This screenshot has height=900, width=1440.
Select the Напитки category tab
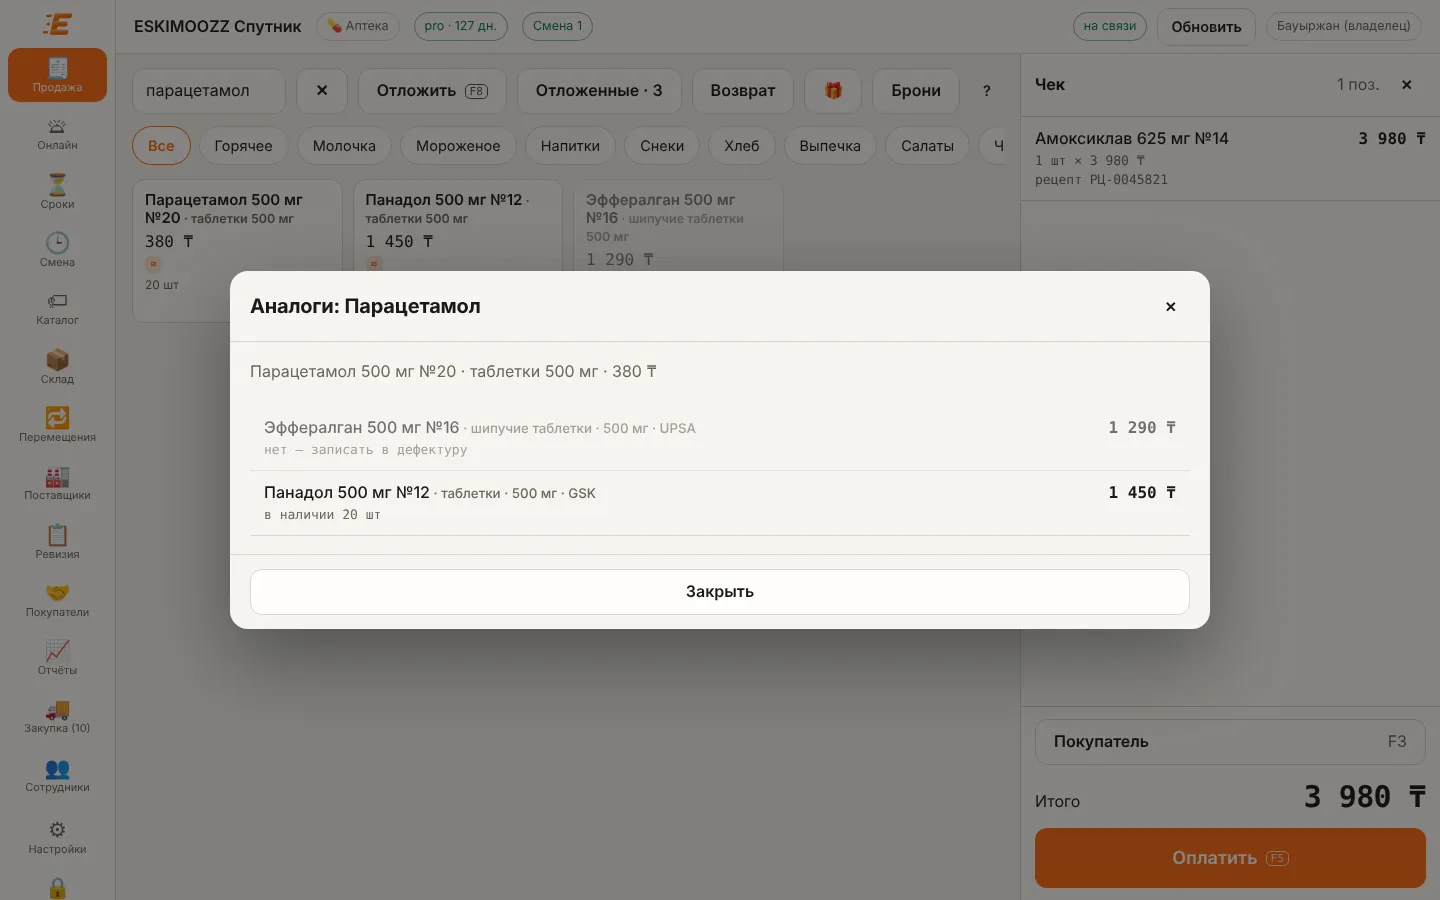(x=570, y=146)
